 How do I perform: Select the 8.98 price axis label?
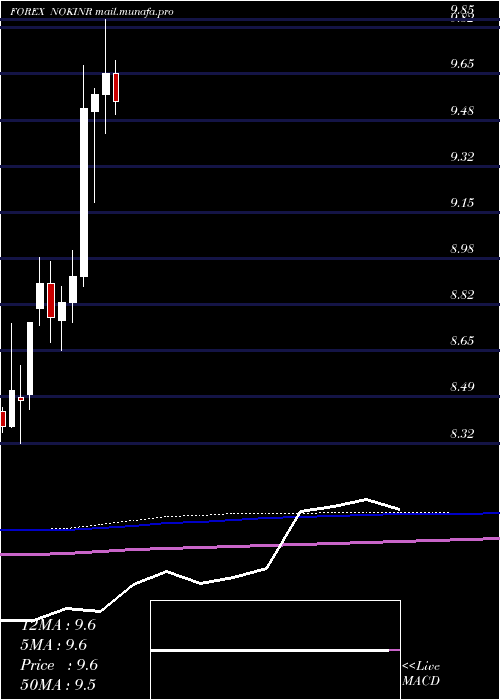click(x=462, y=249)
